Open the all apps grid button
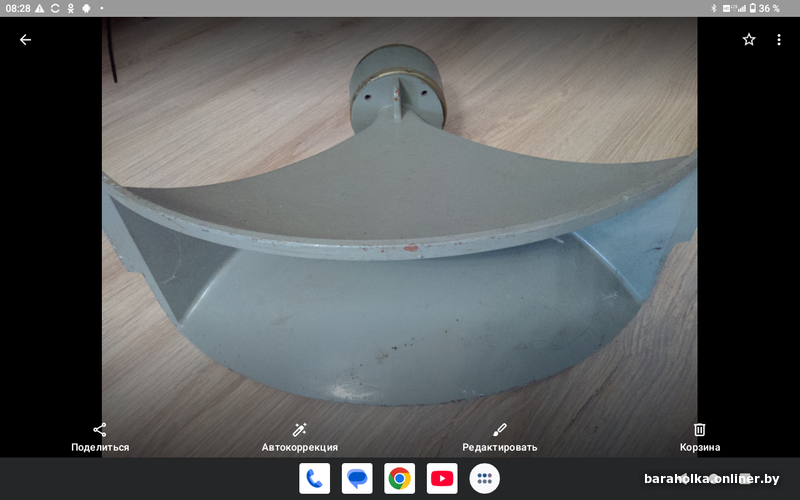This screenshot has width=800, height=500. point(485,479)
